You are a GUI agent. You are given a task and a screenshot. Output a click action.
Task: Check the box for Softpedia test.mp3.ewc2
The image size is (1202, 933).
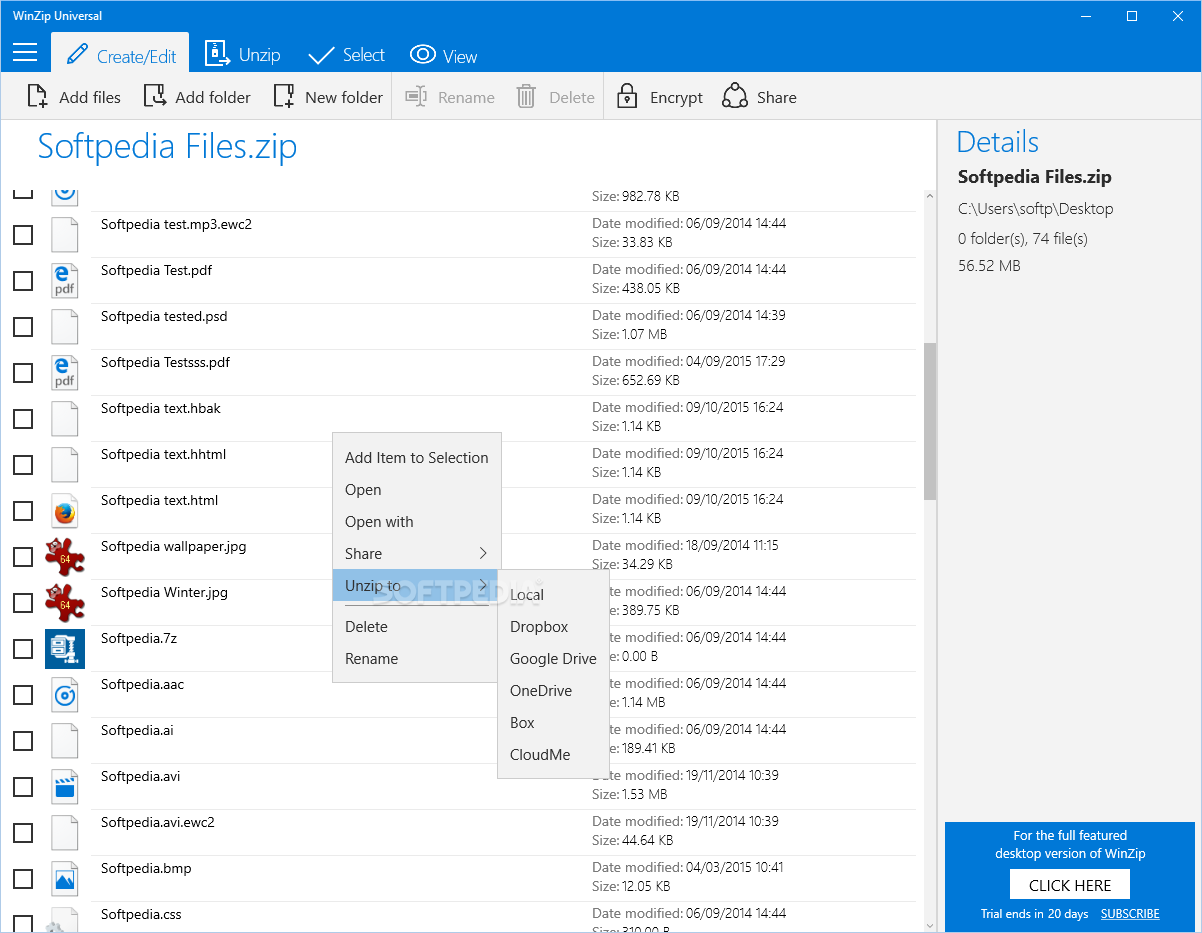tap(23, 235)
